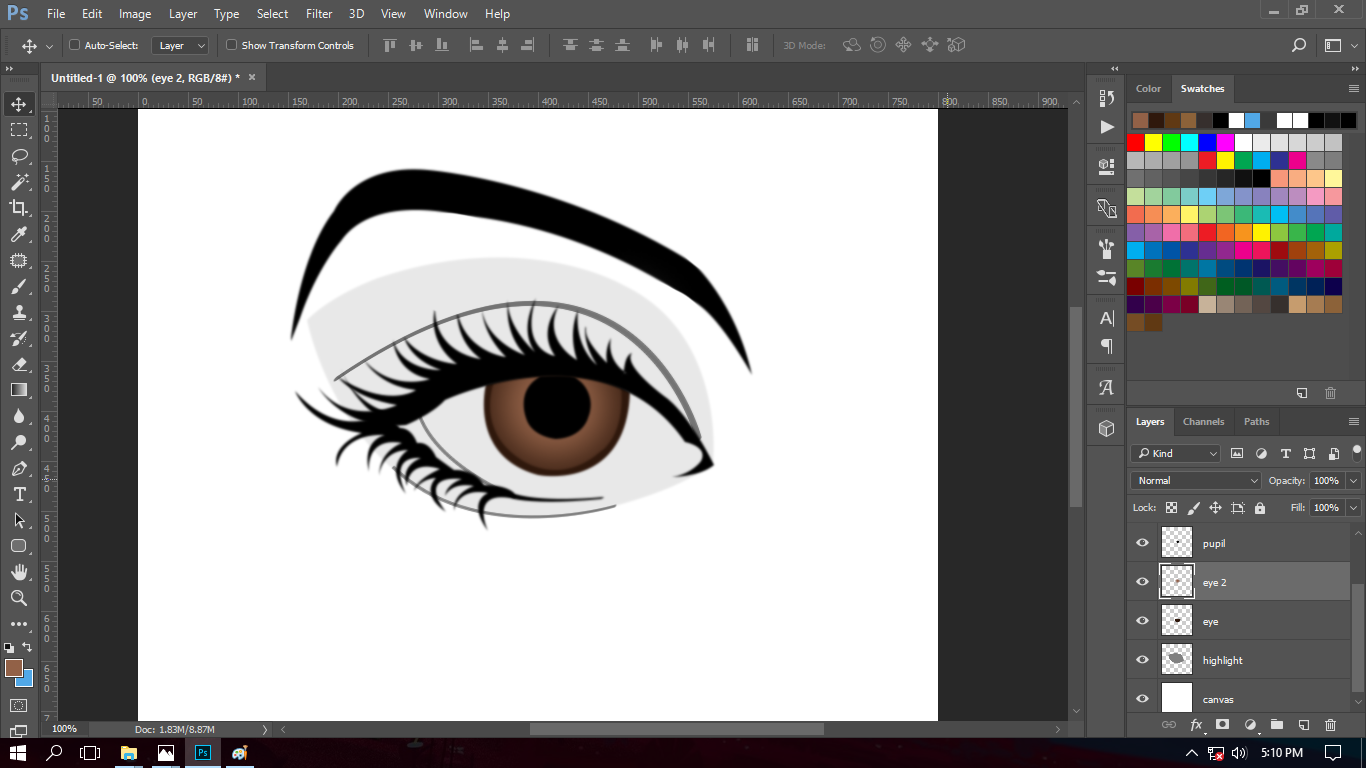Select the Rounded Rectangle shape tool
The image size is (1366, 768).
coord(19,546)
